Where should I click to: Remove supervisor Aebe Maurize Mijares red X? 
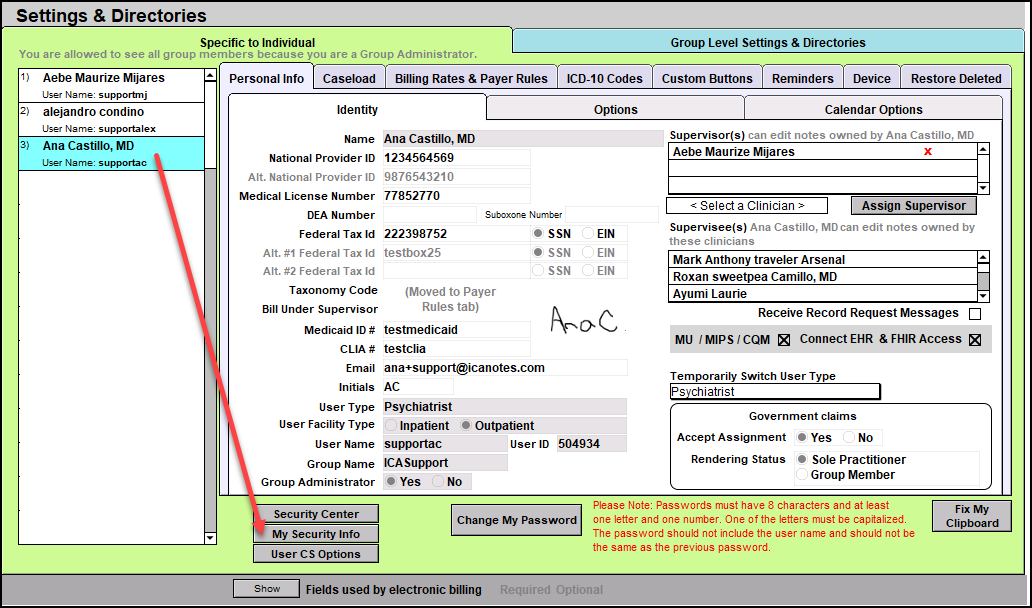coord(928,152)
